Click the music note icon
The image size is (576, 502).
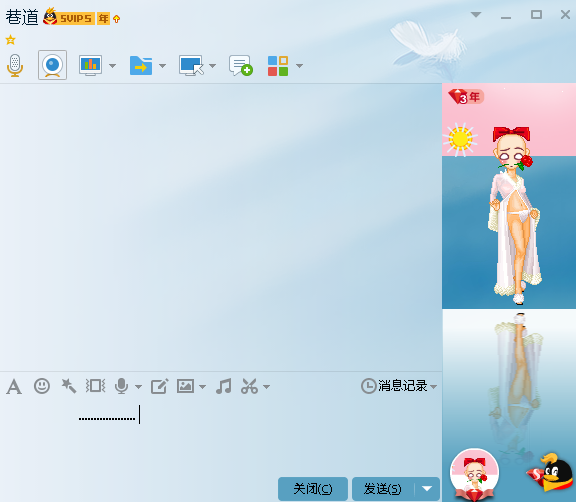point(224,386)
